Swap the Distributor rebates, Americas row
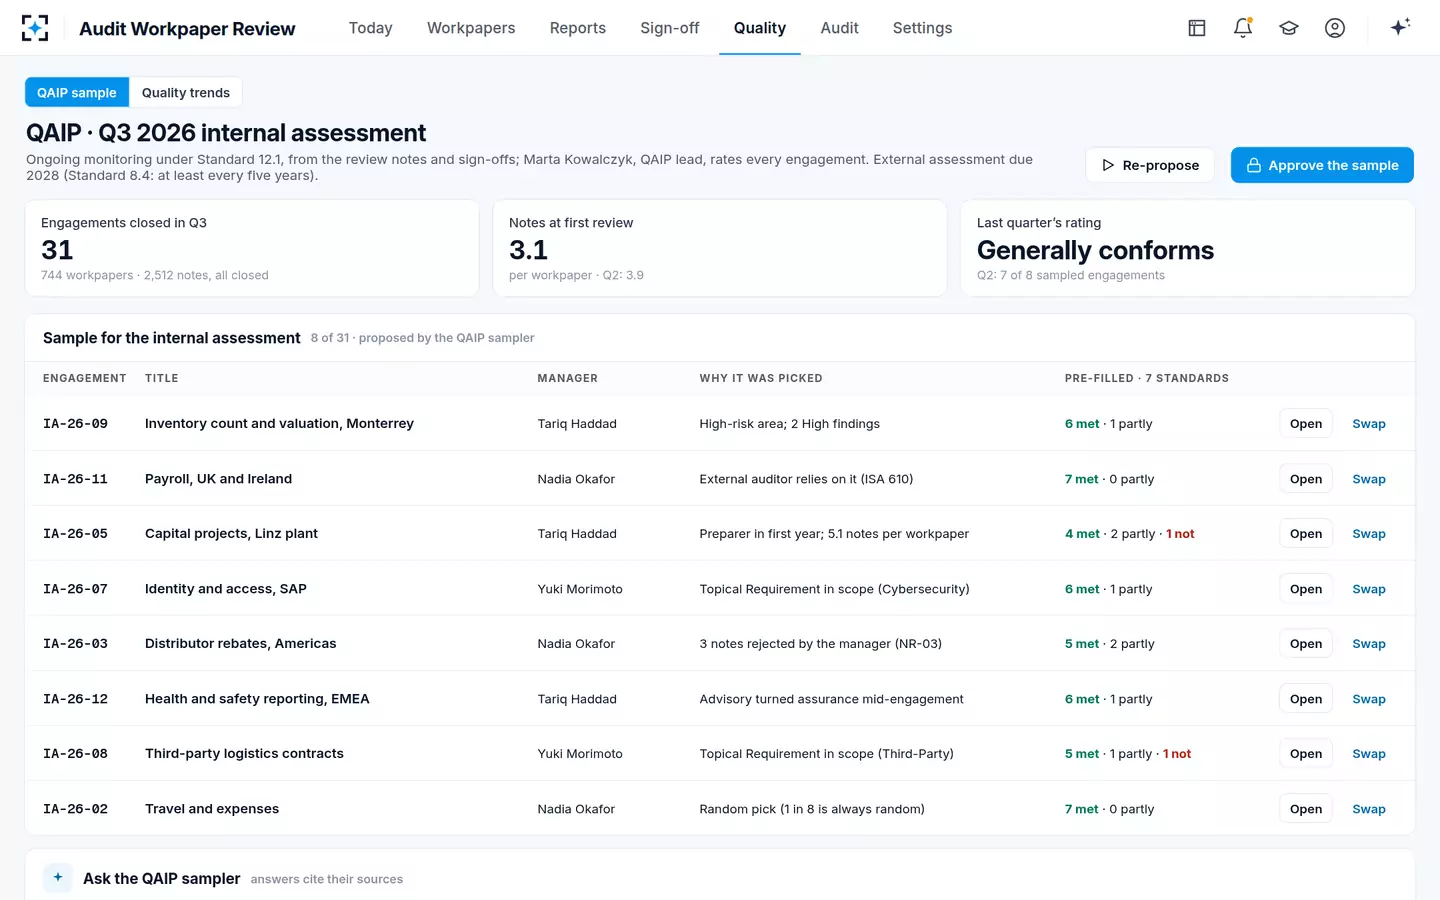This screenshot has height=900, width=1440. pos(1369,644)
